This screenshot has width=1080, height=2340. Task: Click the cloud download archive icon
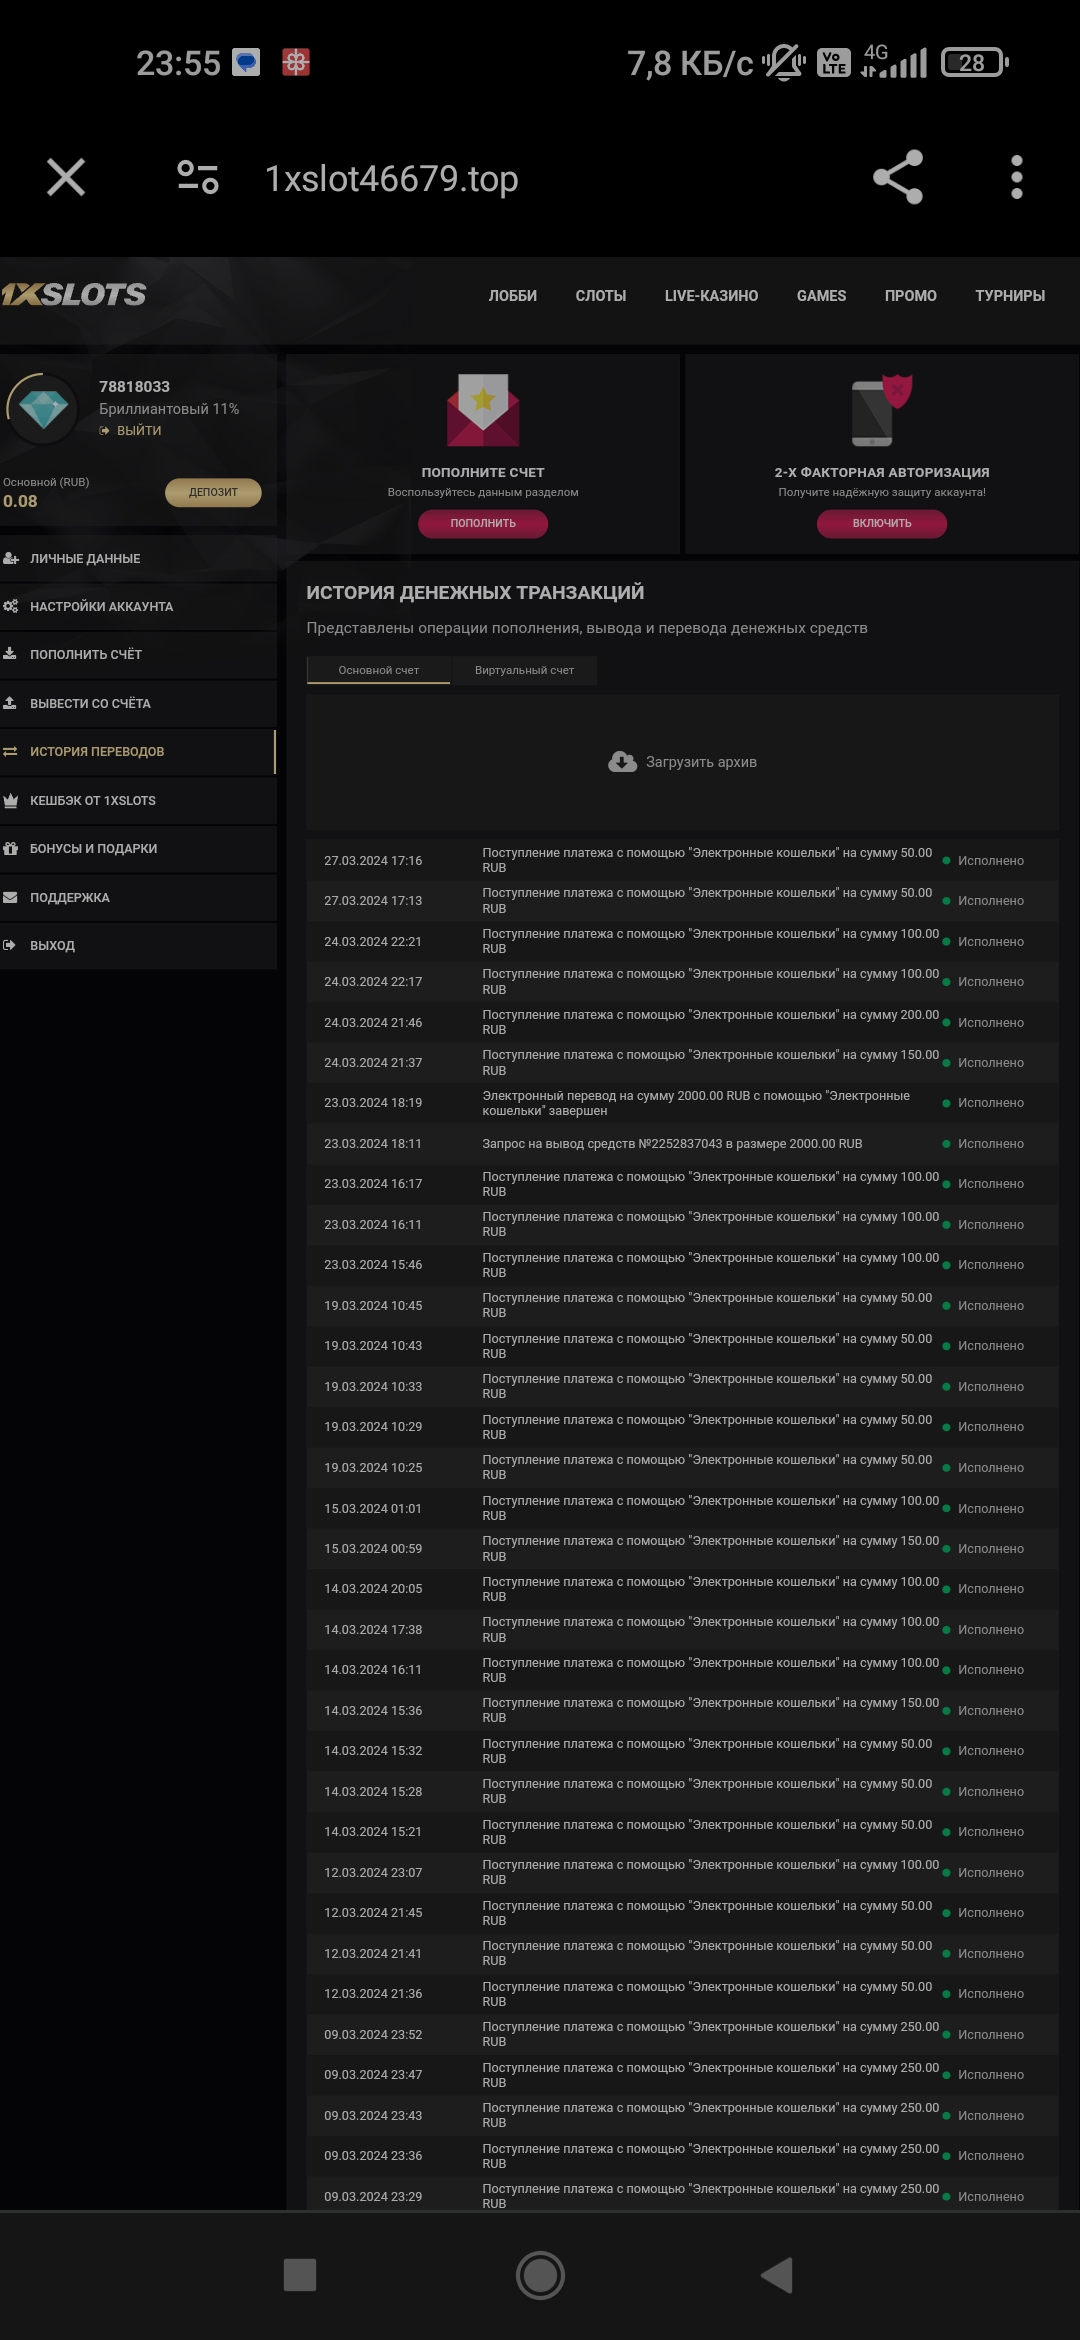tap(622, 762)
